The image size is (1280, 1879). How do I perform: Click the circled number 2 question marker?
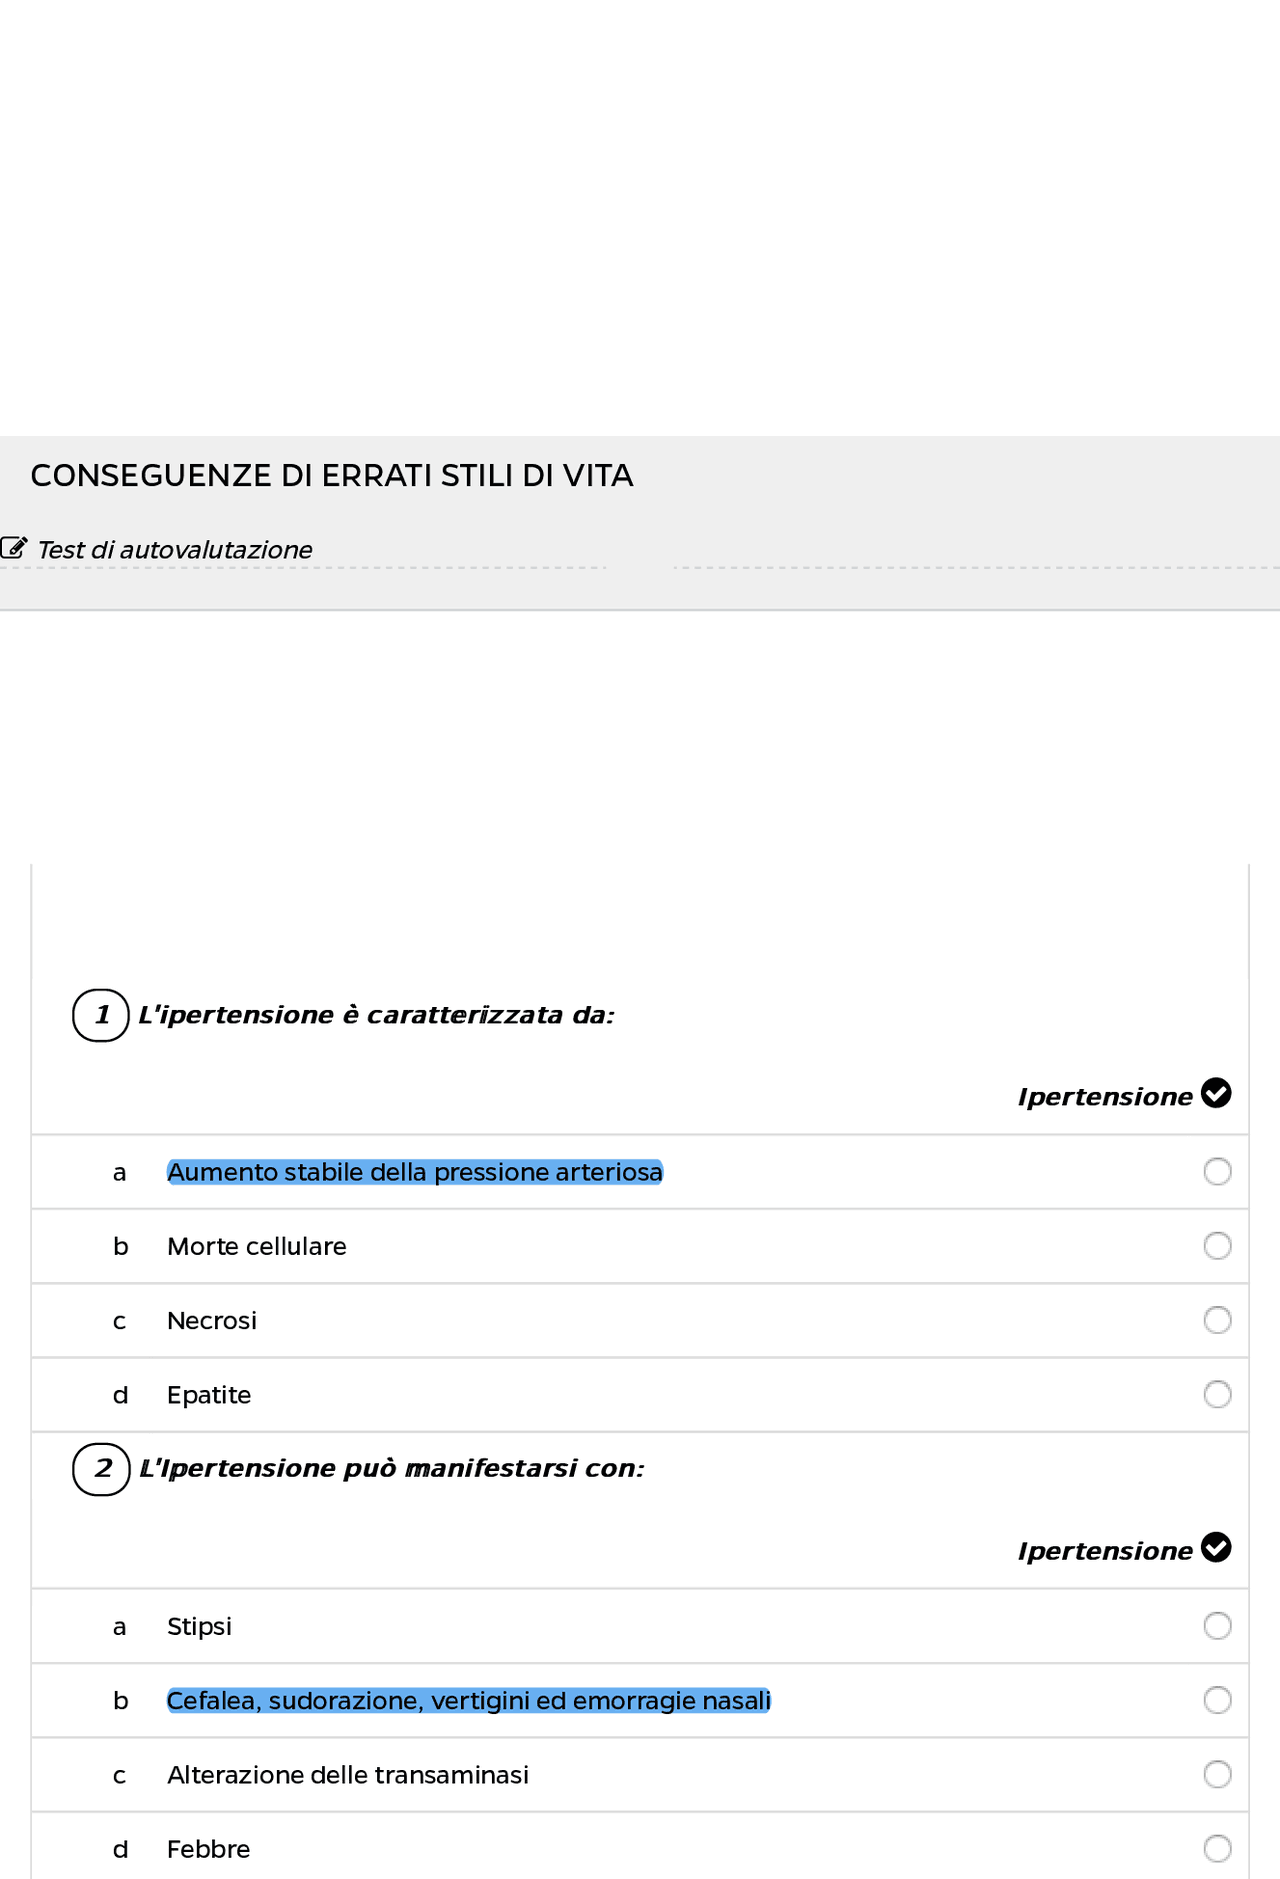pyautogui.click(x=100, y=1470)
